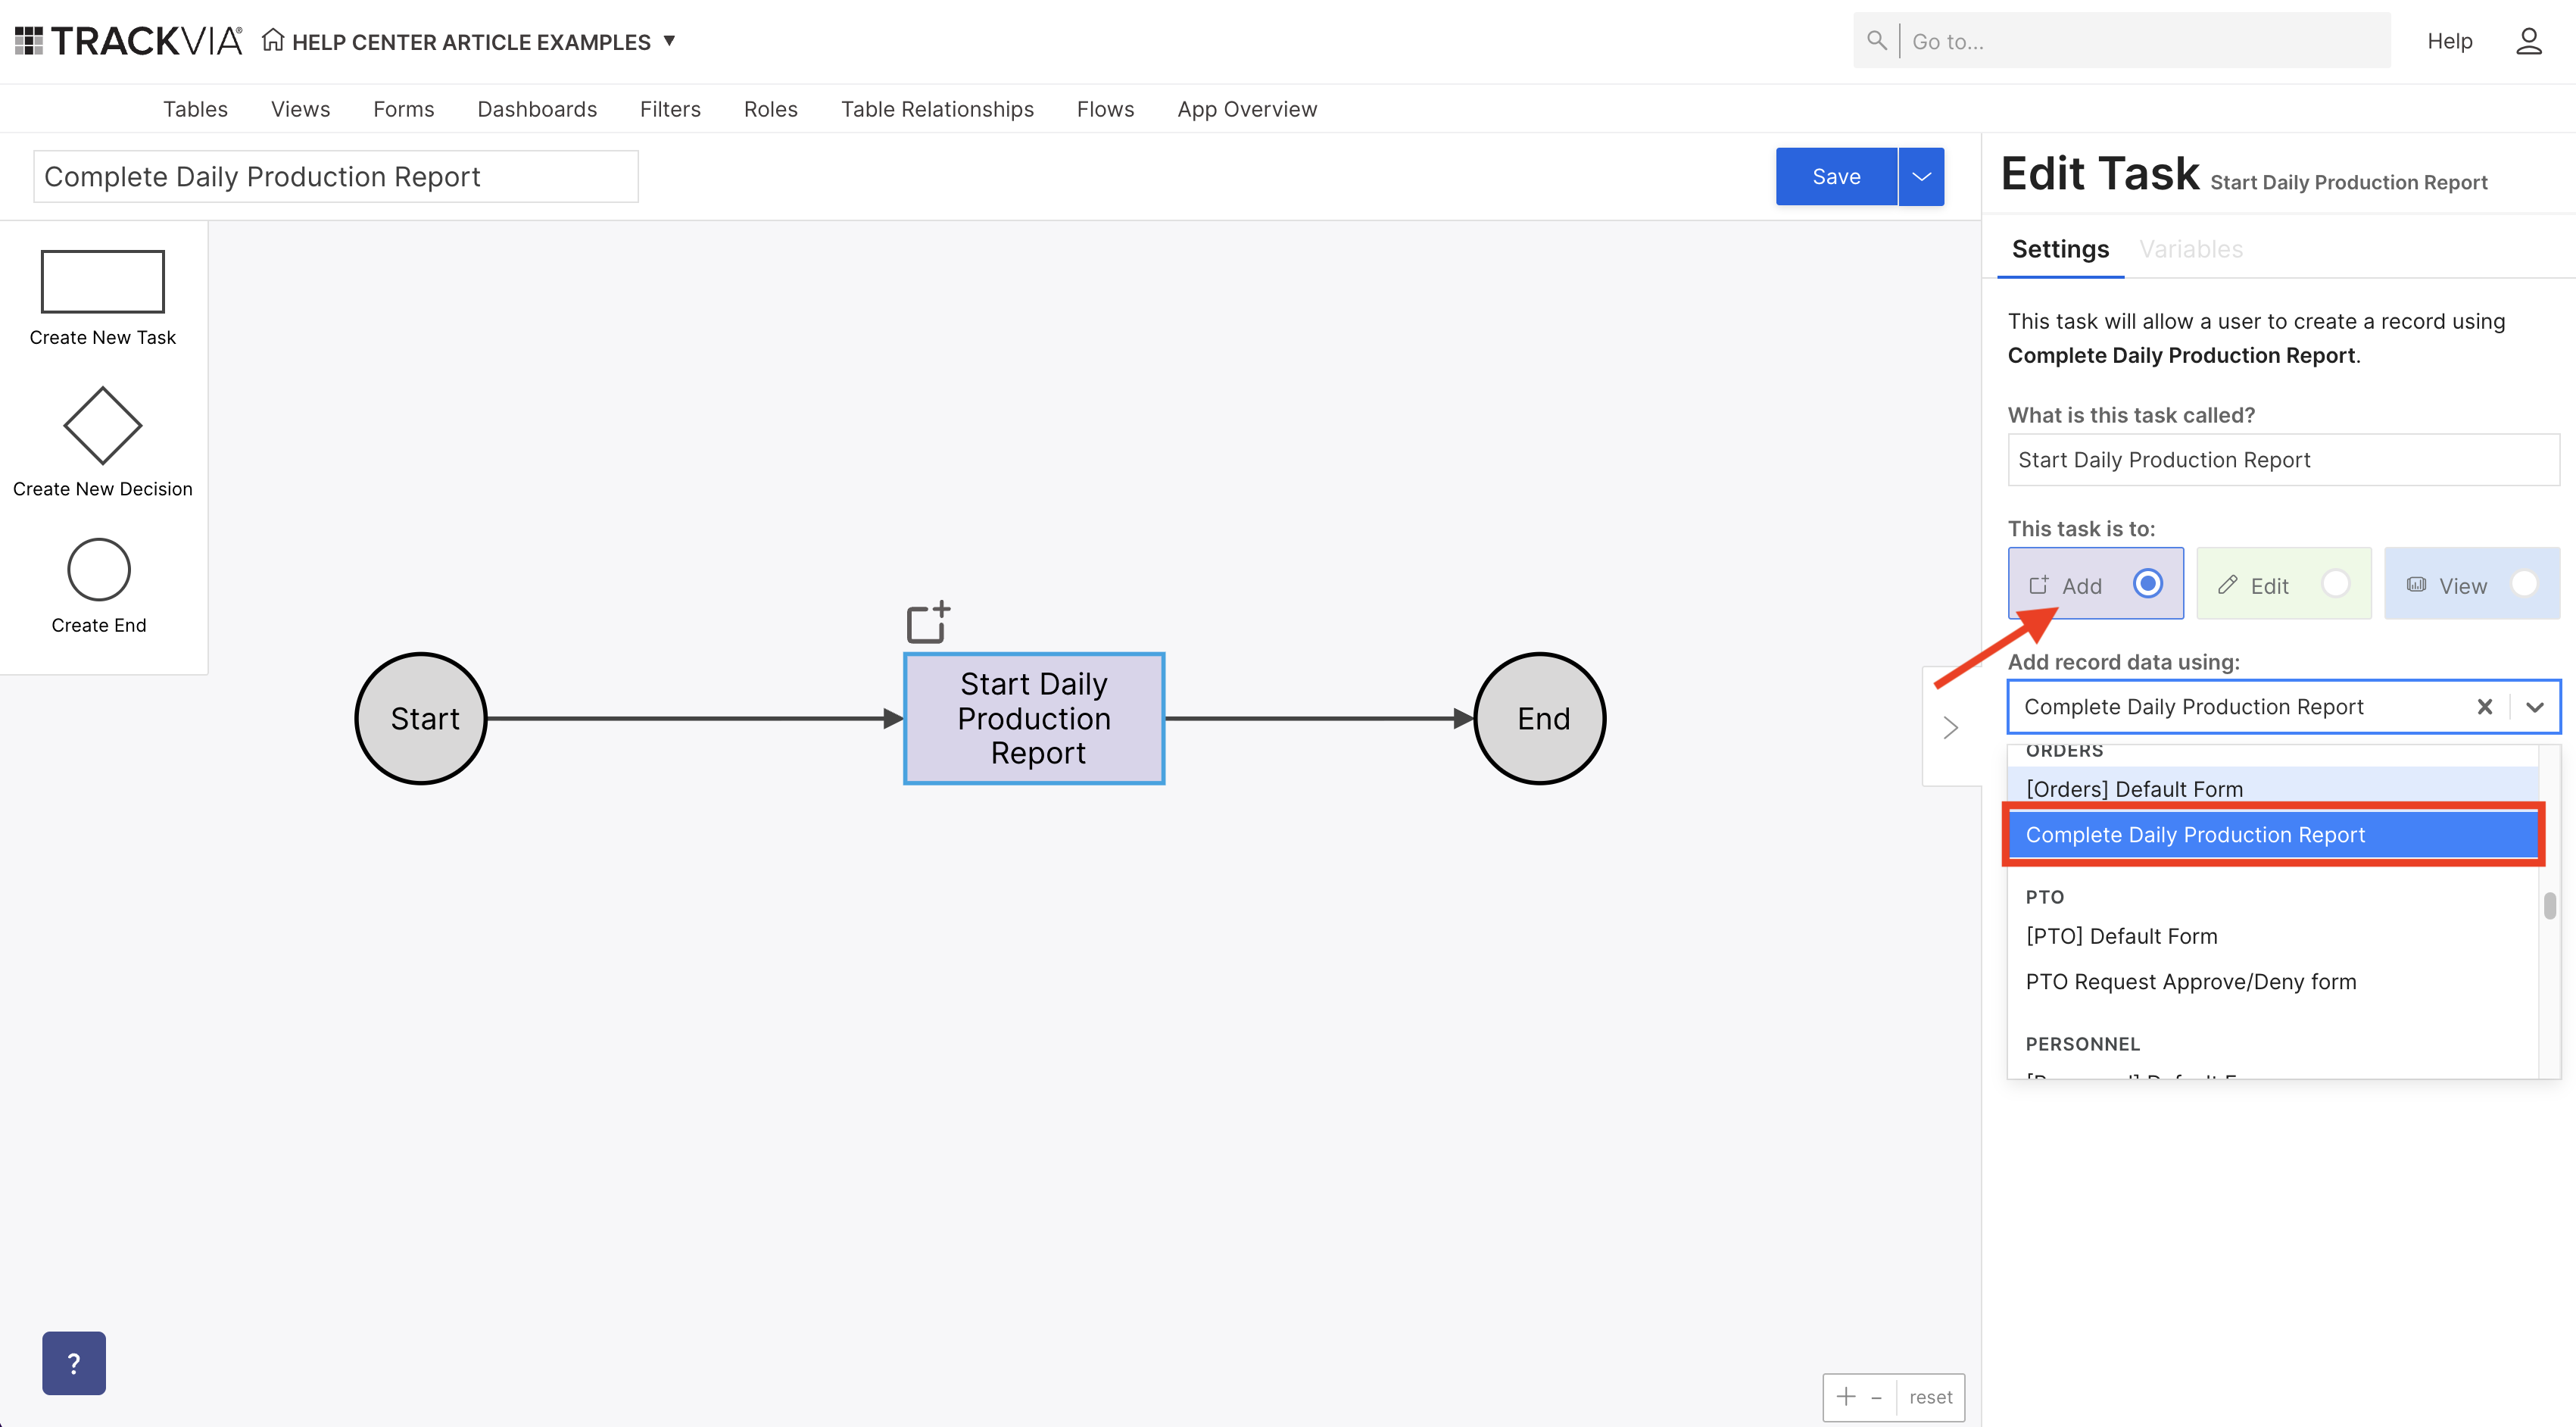Collapse the Edit Task side panel
The height and width of the screenshot is (1427, 2576).
point(1950,727)
